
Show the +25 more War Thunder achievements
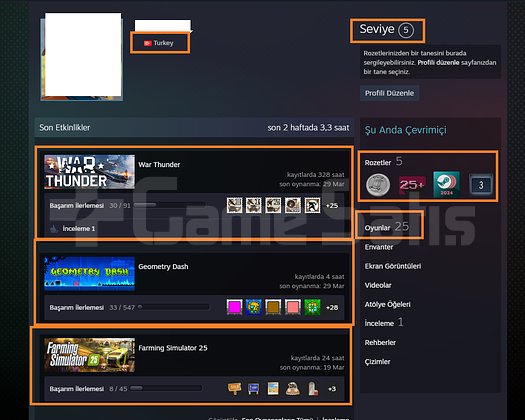pyautogui.click(x=332, y=206)
